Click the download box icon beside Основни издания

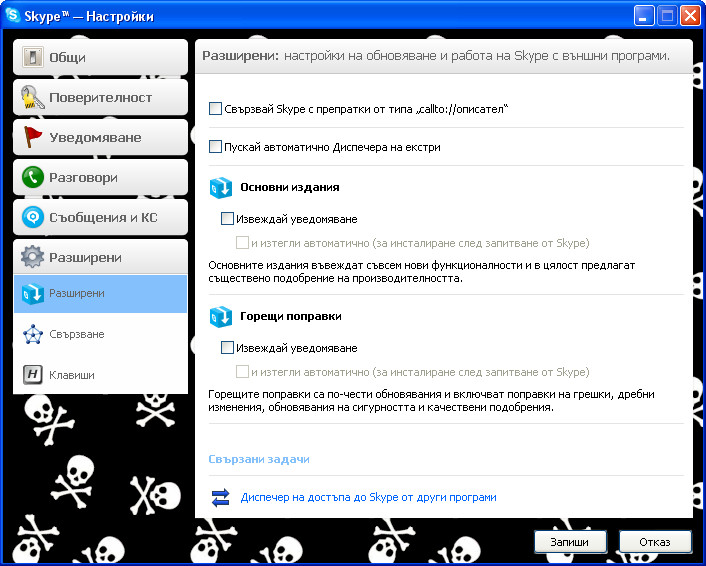coord(221,188)
